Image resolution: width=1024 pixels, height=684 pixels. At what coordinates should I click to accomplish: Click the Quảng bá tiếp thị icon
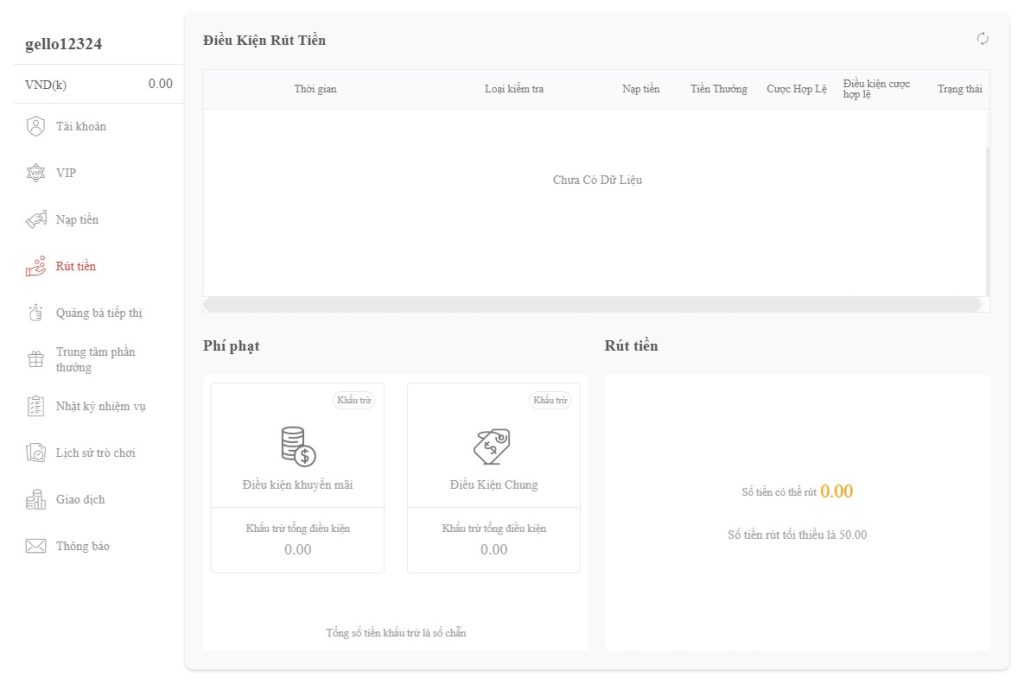point(36,313)
